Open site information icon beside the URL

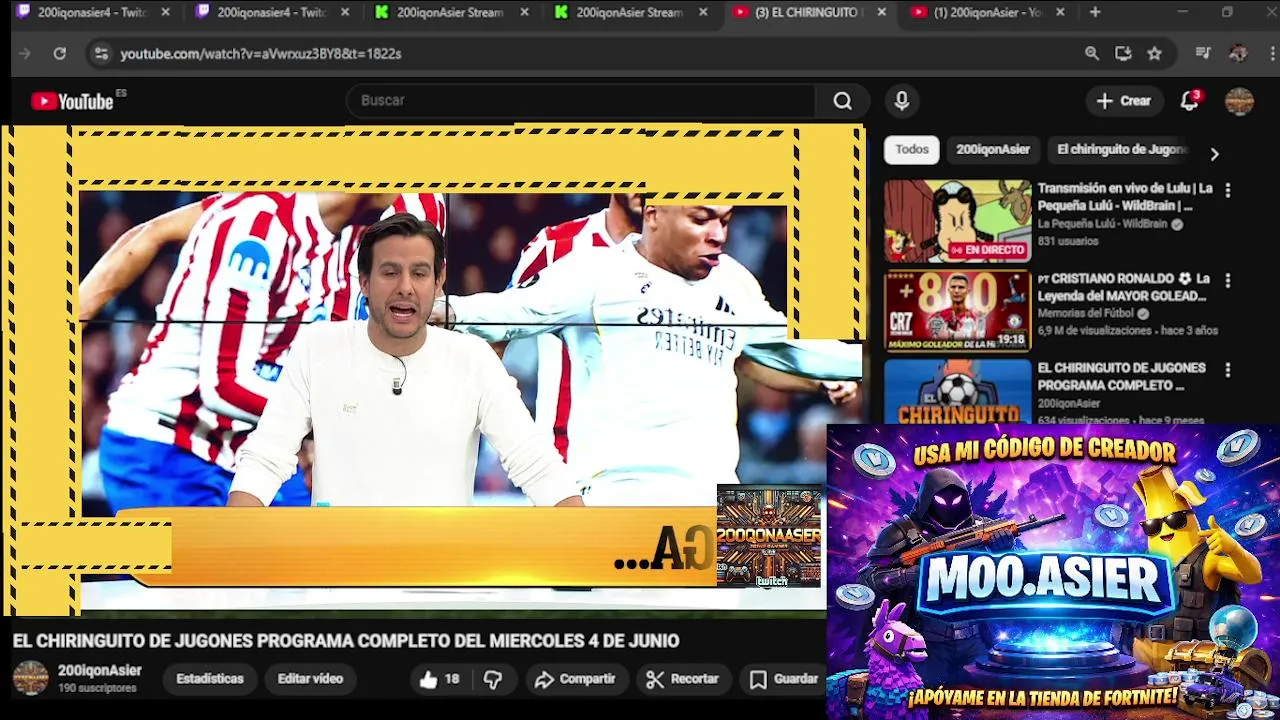click(100, 54)
